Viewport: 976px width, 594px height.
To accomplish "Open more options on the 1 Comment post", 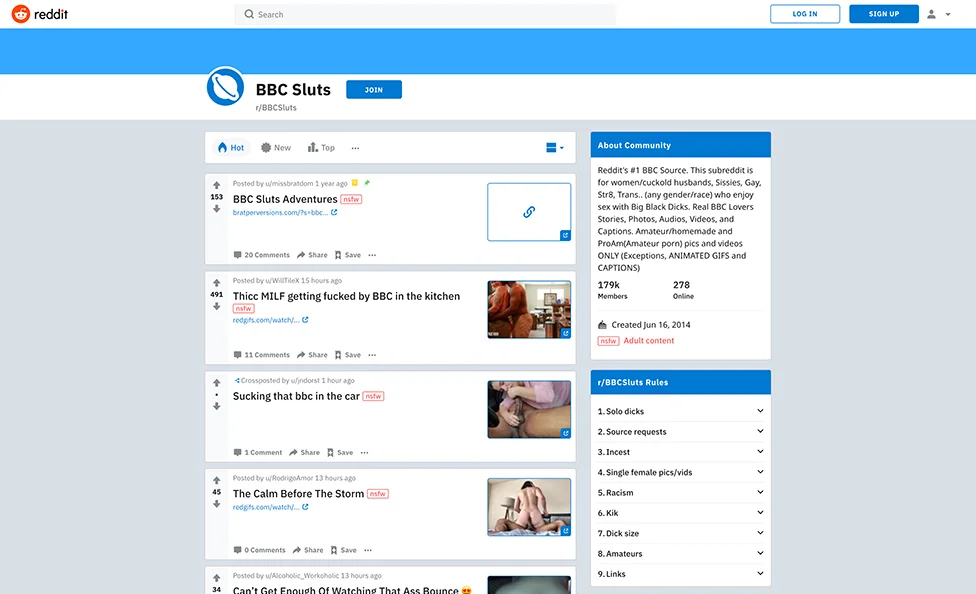I will [x=364, y=452].
